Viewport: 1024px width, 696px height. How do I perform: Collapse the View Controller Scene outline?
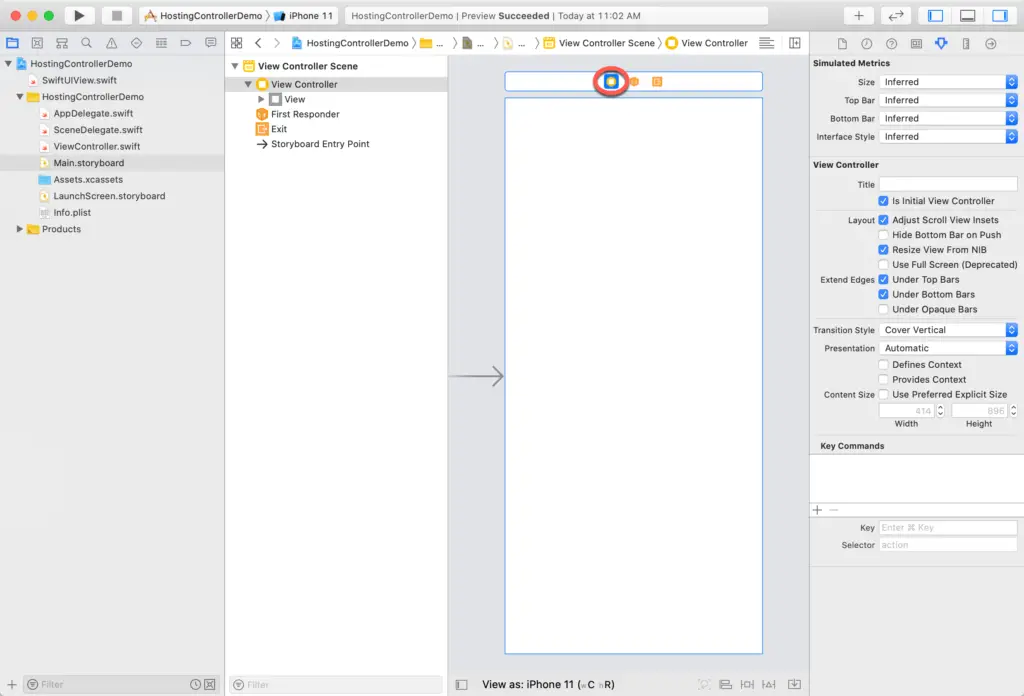pos(235,66)
